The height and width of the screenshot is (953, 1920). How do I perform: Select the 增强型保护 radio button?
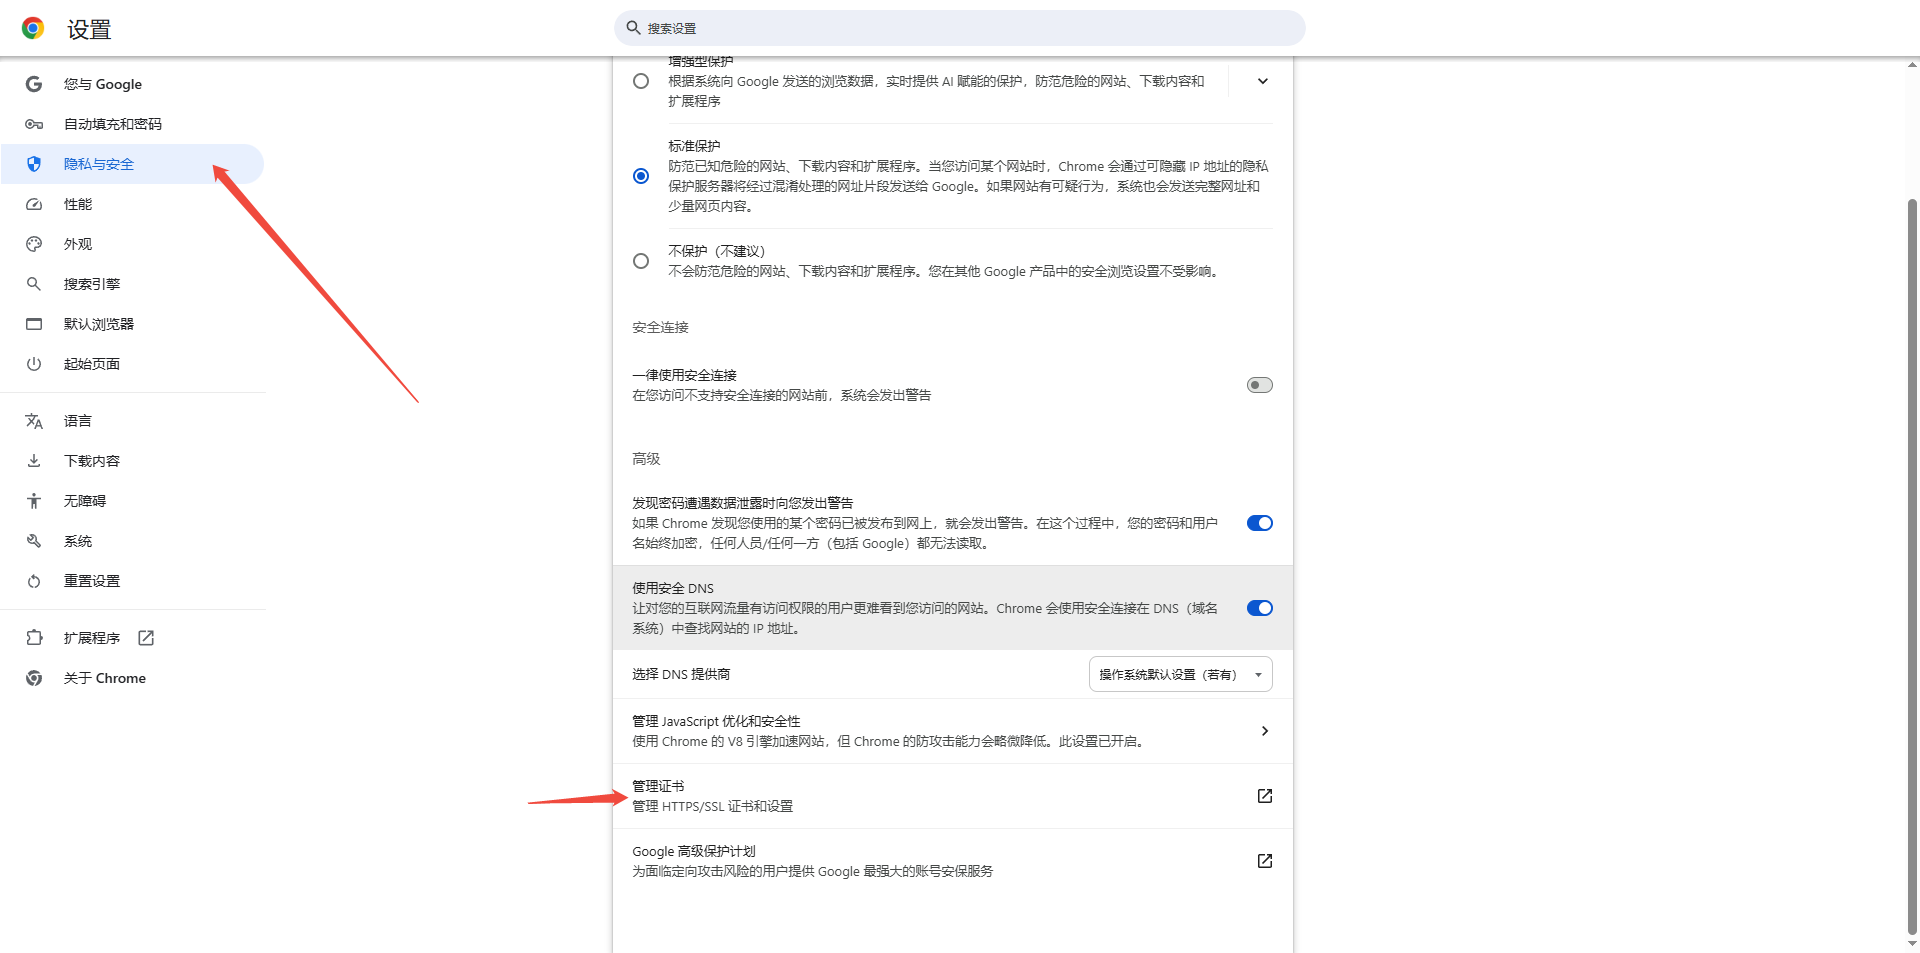(x=641, y=81)
